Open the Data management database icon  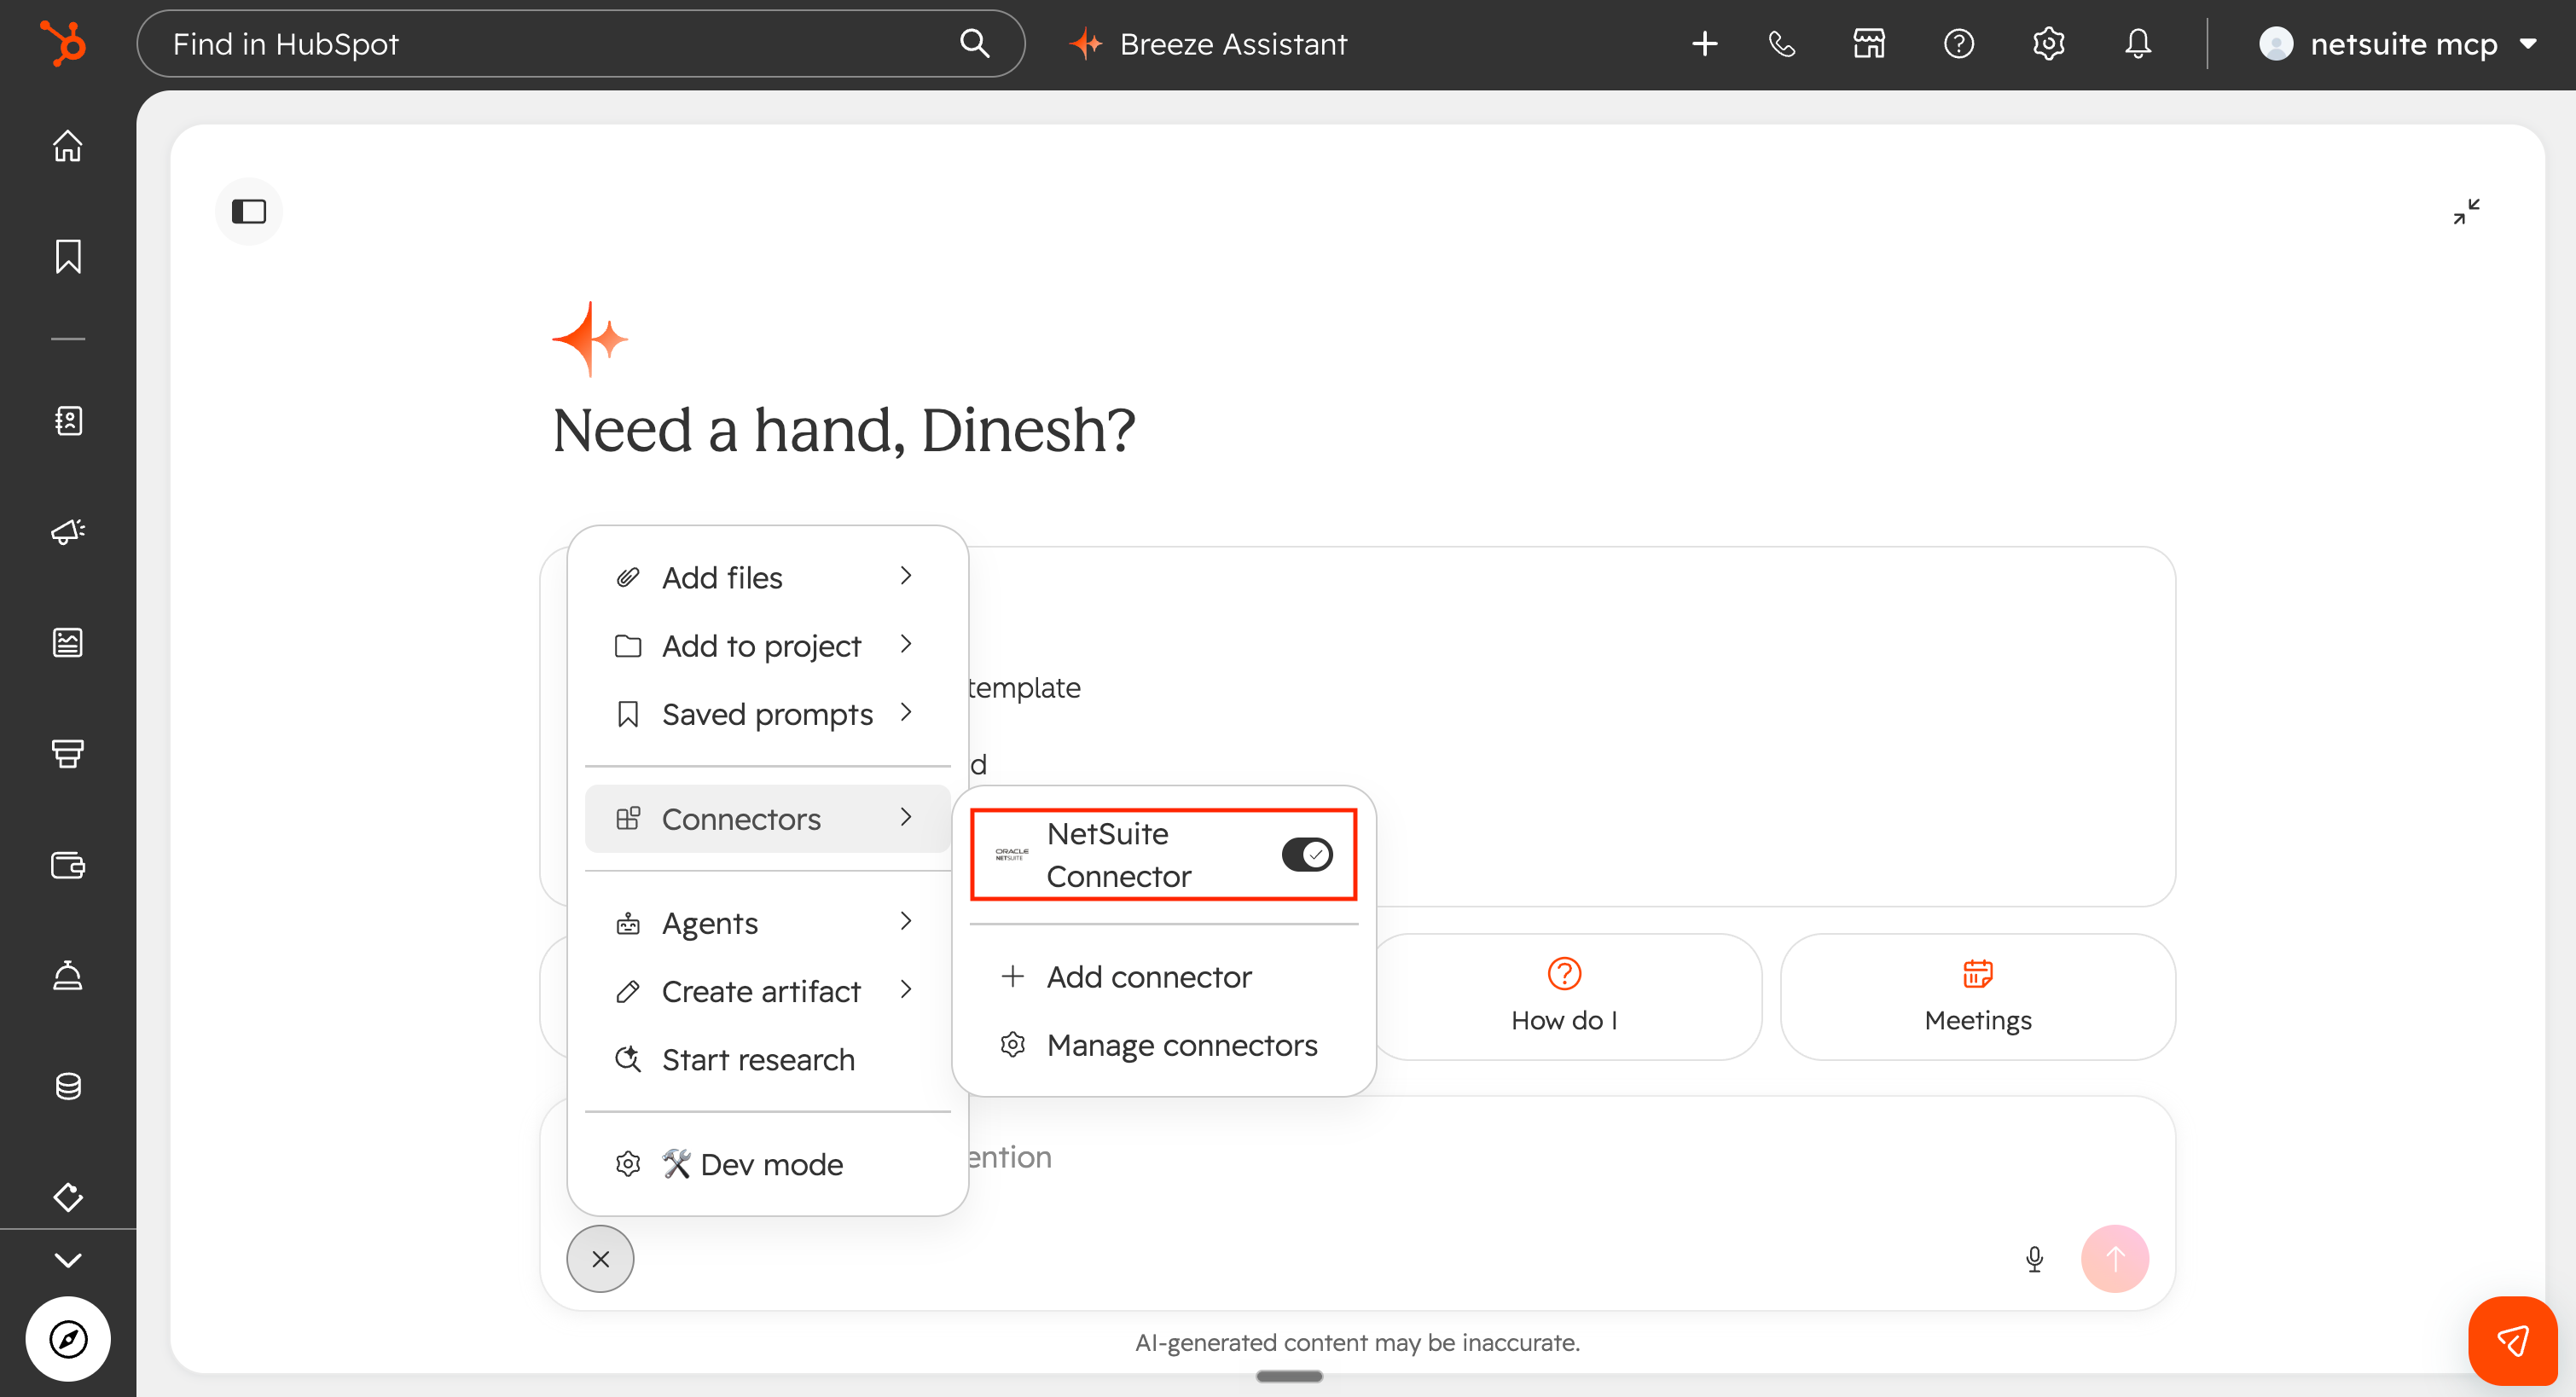(68, 1086)
